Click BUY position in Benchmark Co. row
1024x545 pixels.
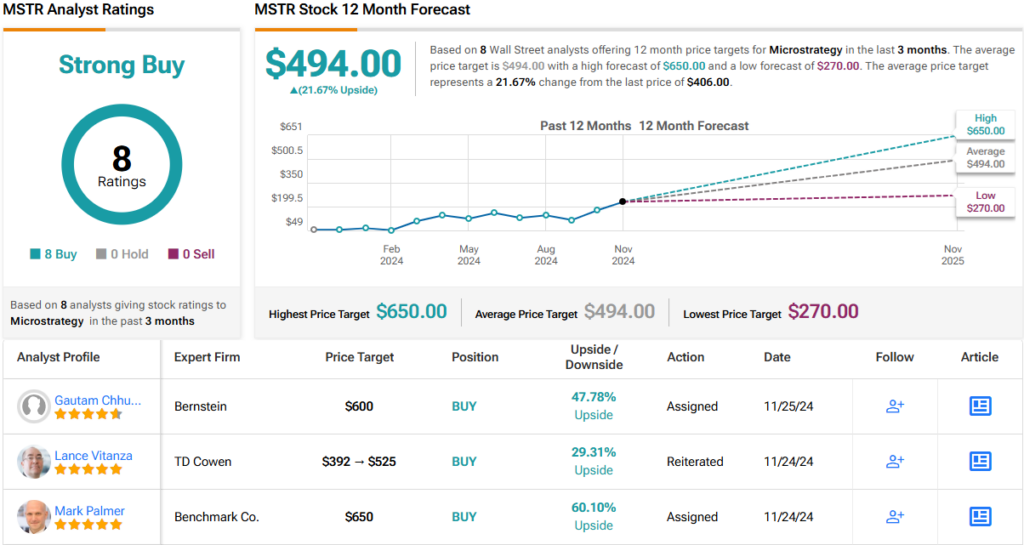[x=464, y=517]
